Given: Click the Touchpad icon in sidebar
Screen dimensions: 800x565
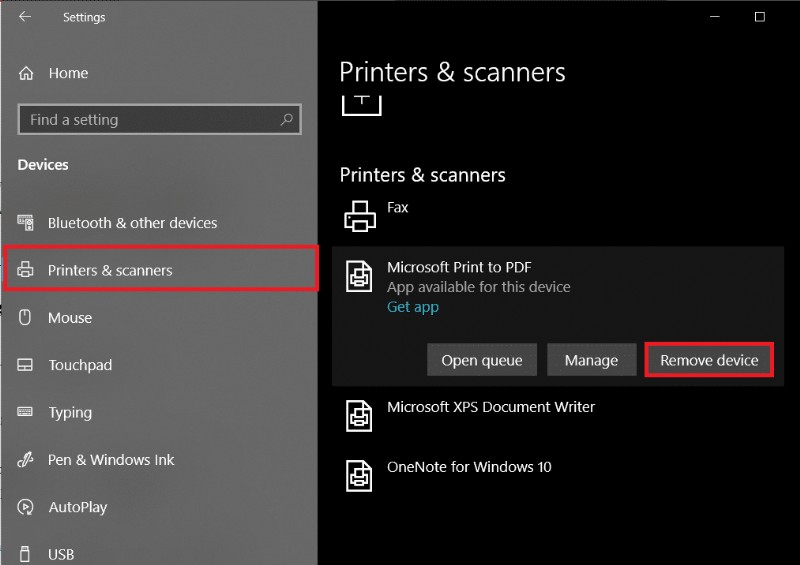Looking at the screenshot, I should (25, 365).
